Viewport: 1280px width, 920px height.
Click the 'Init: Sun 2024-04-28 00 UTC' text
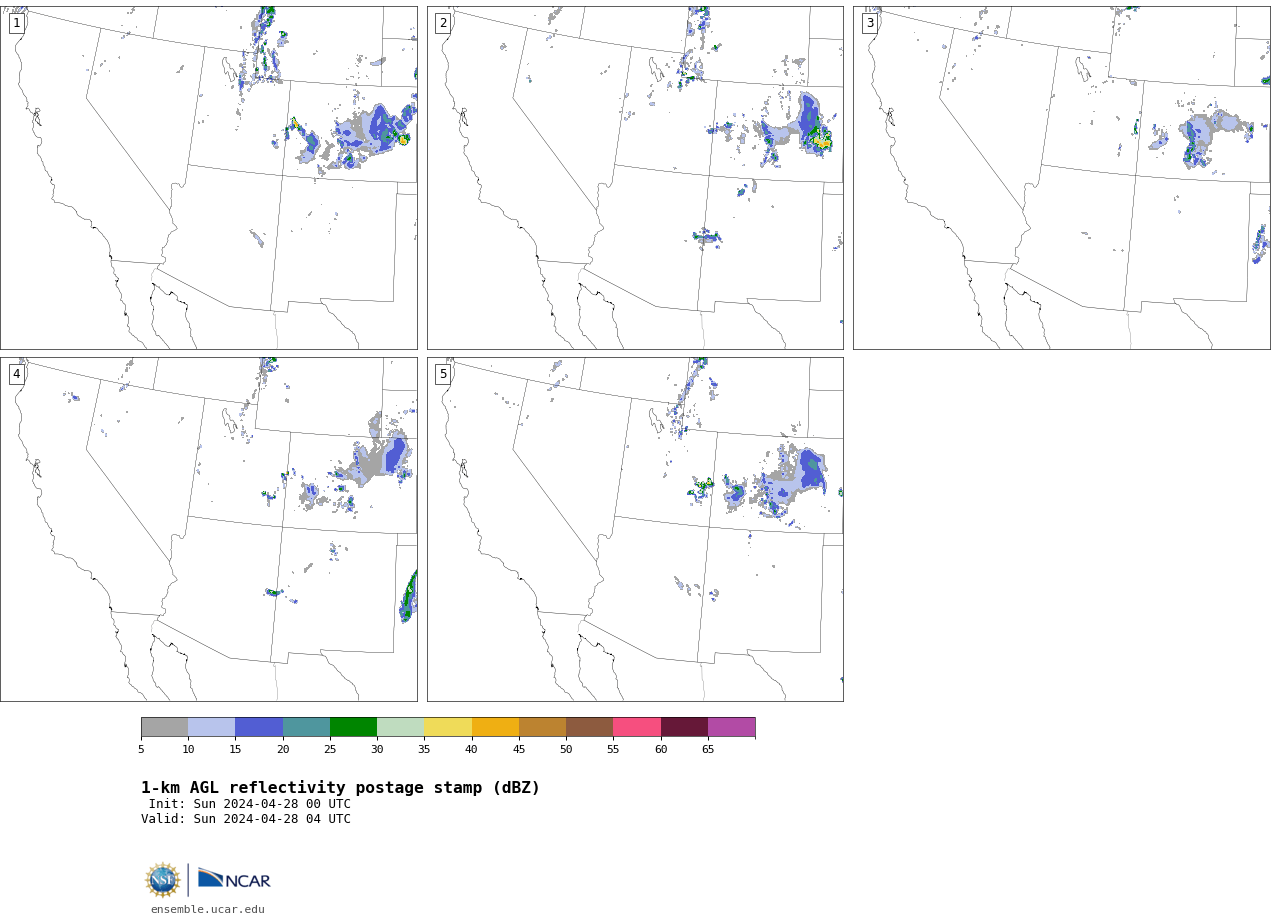[250, 804]
